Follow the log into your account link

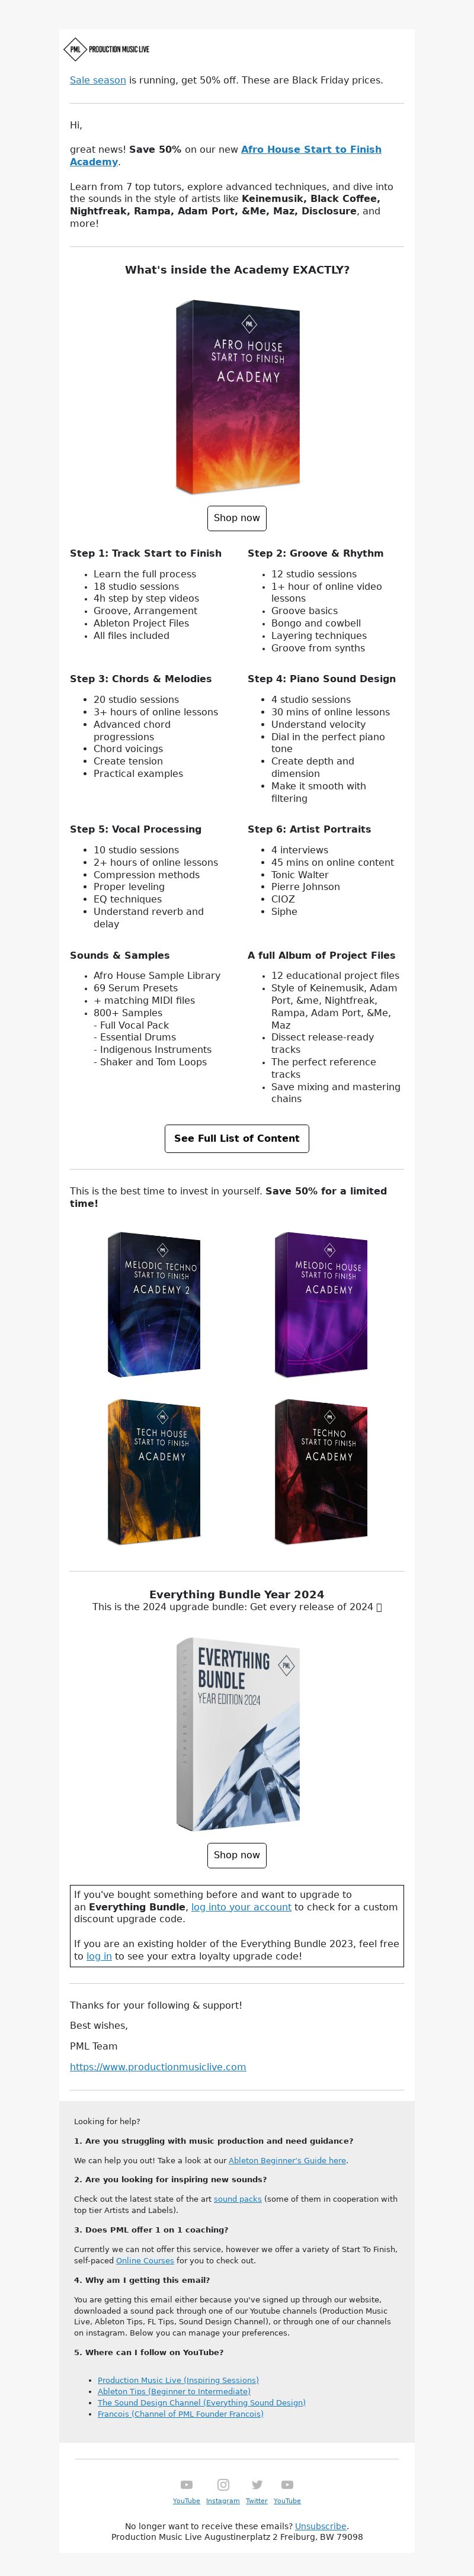point(241,1907)
